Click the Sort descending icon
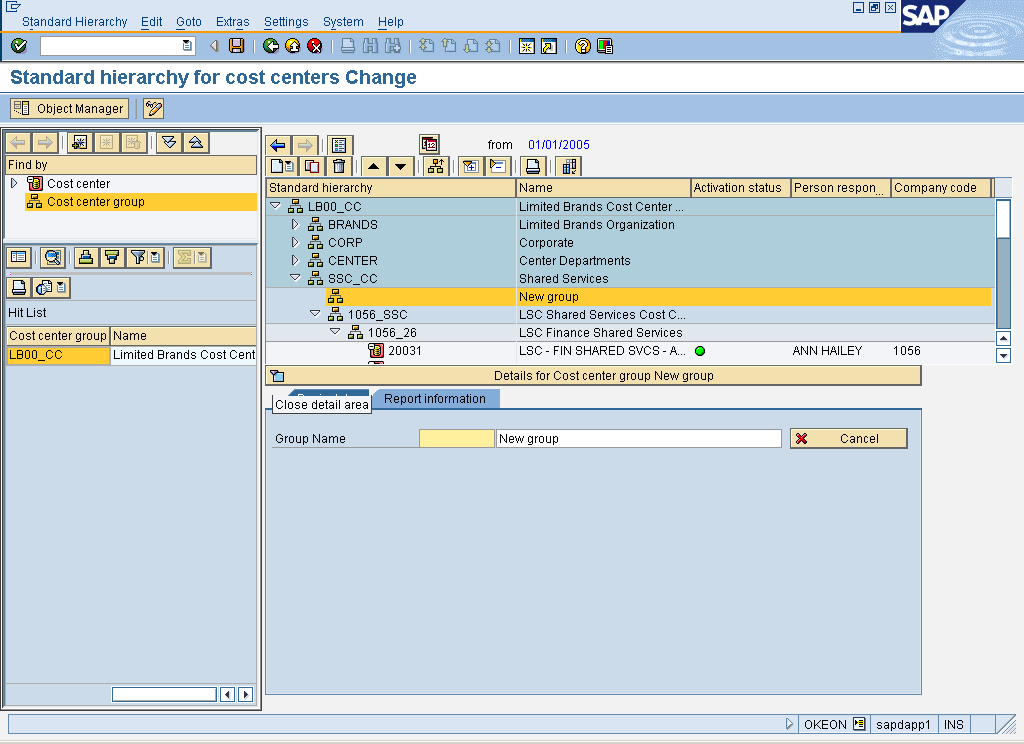Viewport: 1024px width, 744px height. (x=112, y=257)
